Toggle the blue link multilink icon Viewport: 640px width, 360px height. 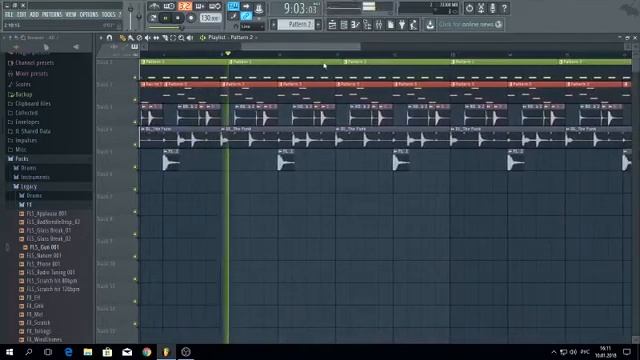pos(246,16)
